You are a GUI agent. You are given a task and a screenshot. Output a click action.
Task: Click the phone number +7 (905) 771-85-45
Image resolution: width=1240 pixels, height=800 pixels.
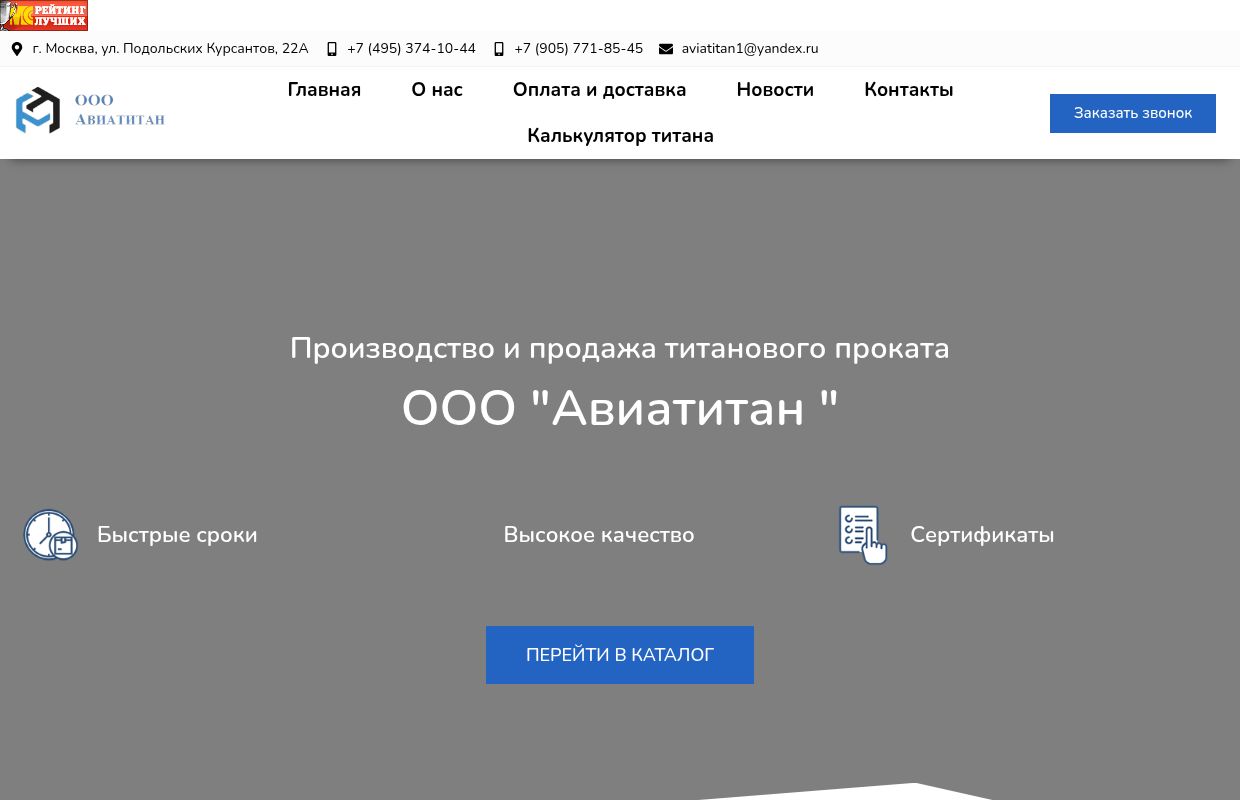578,49
